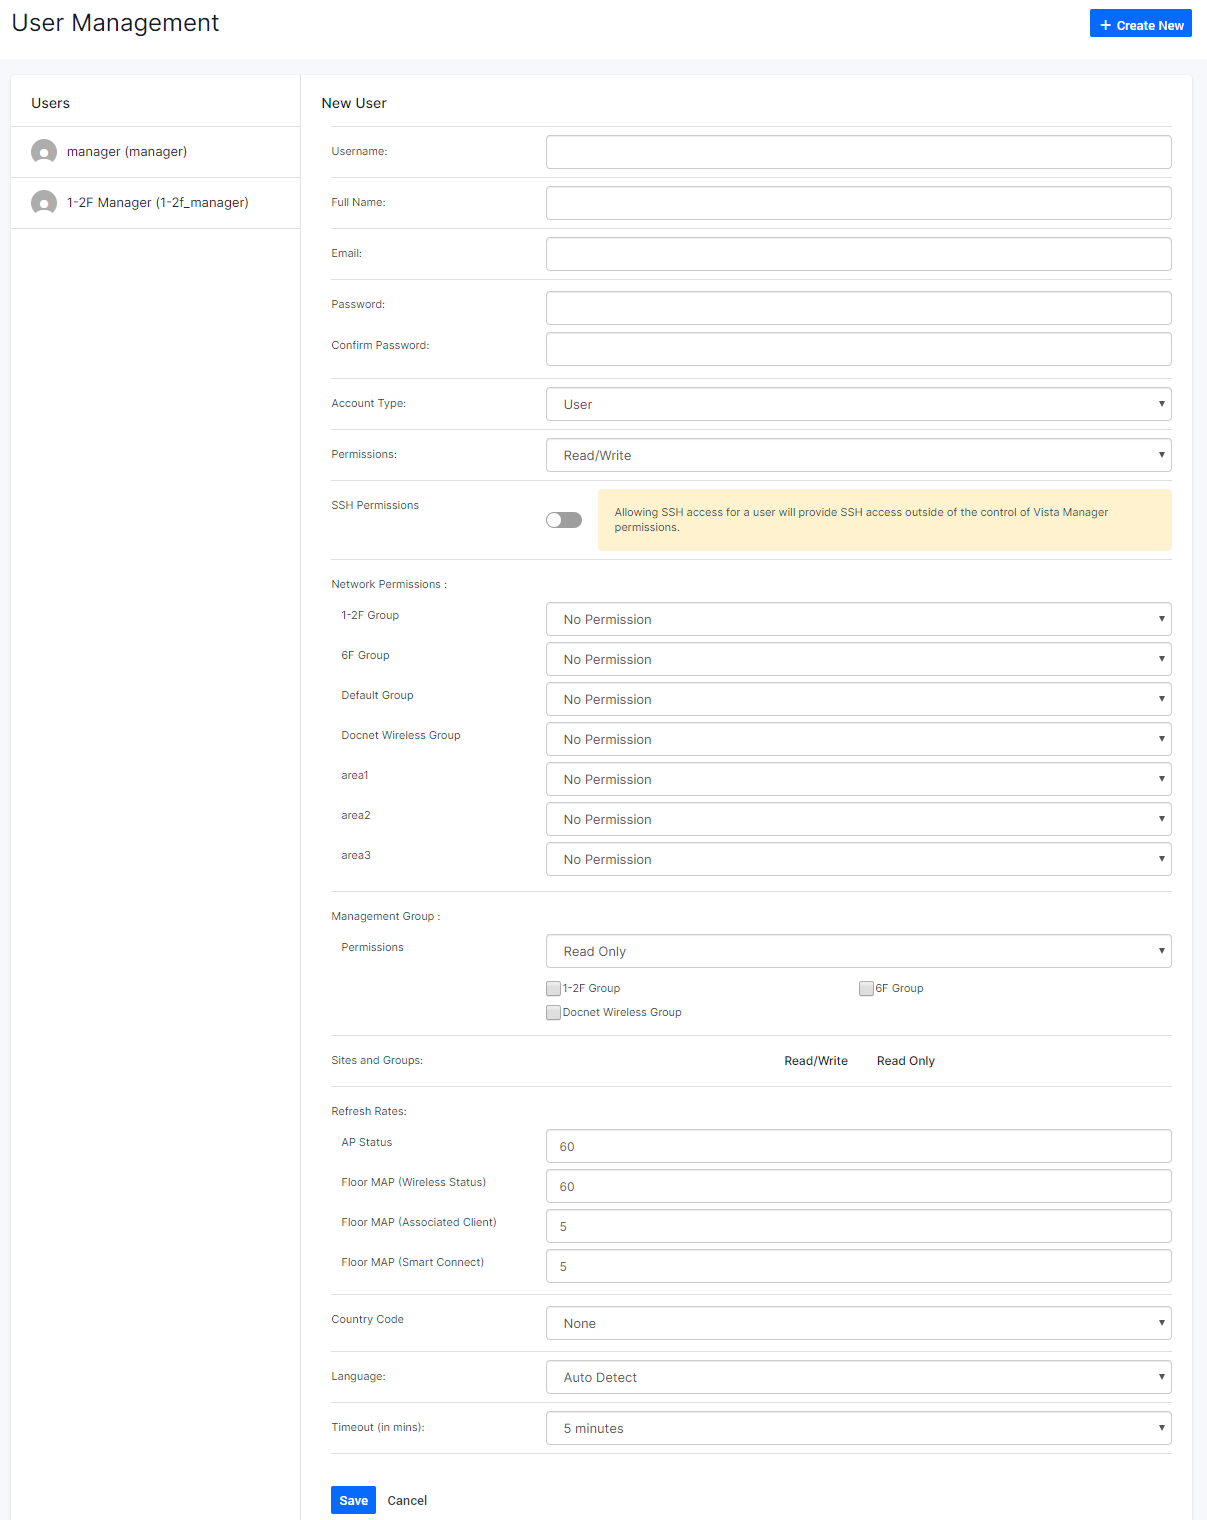Click the manager user avatar icon
Screen dimensions: 1207x1520
point(44,152)
